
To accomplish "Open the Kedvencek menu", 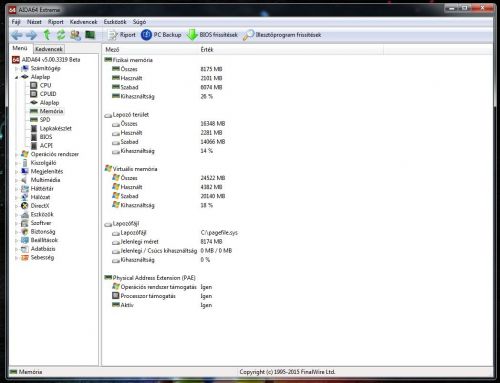I will (83, 22).
